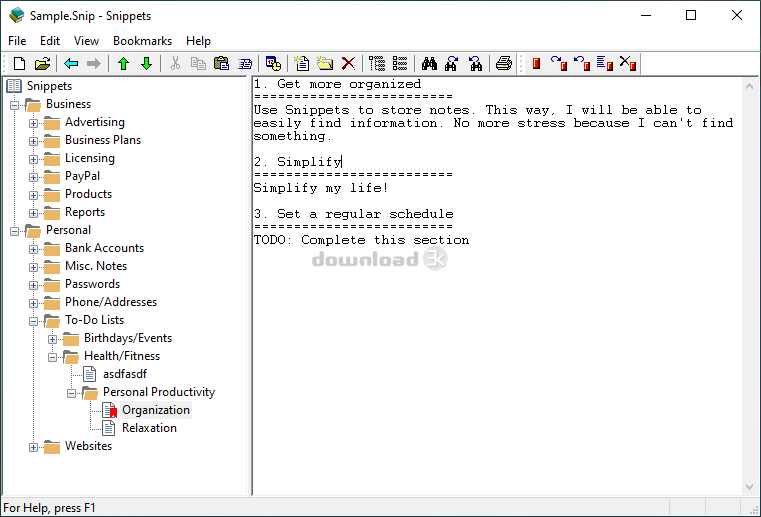Image resolution: width=761 pixels, height=517 pixels.
Task: Jump to previous bookmark icon
Action: pyautogui.click(x=582, y=64)
